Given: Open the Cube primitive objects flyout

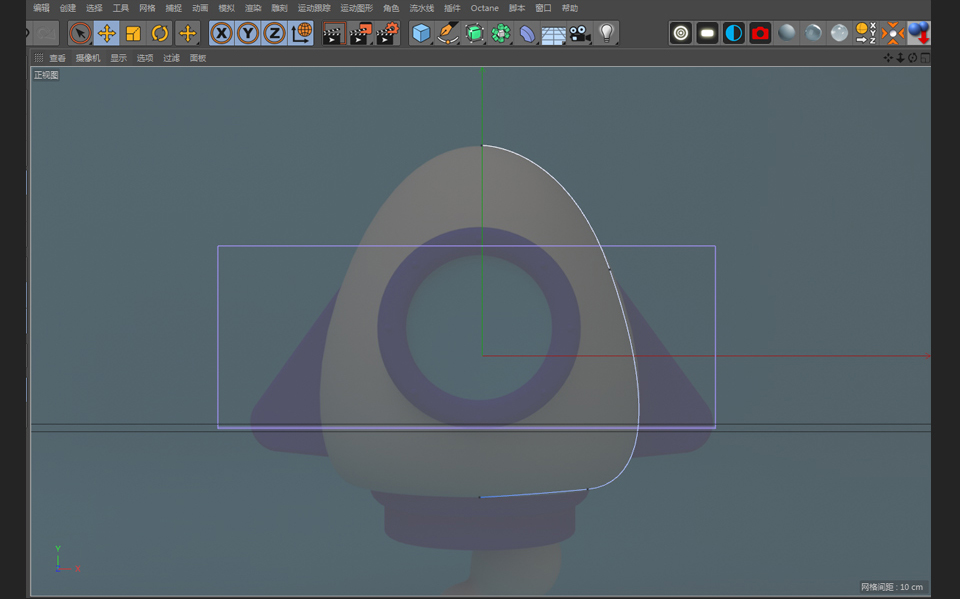Looking at the screenshot, I should 421,33.
